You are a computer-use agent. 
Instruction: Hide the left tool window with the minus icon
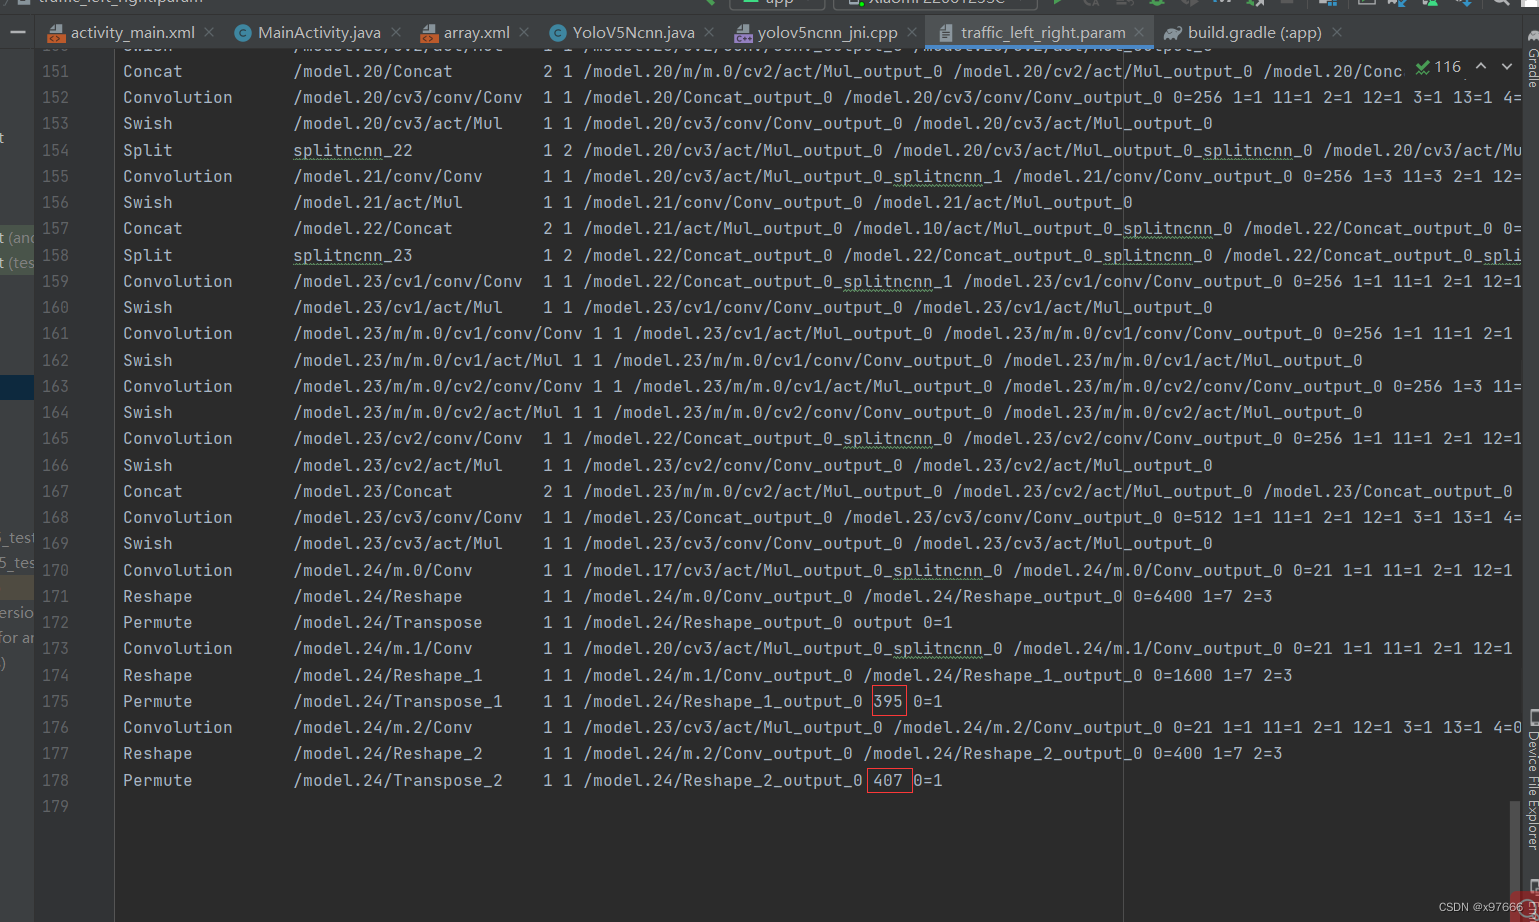[17, 32]
